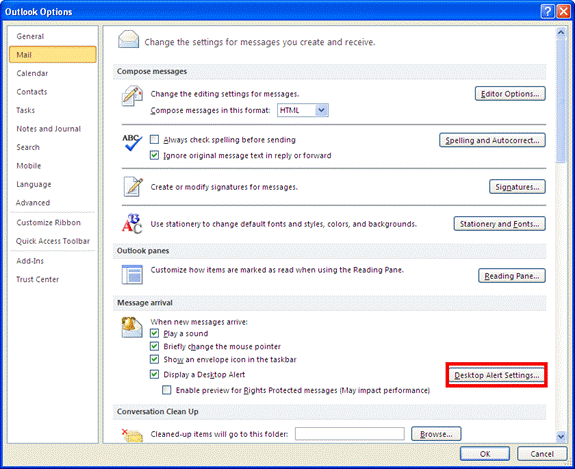Open the compose format HTML dropdown
Screen dimensions: 575x469
303,110
